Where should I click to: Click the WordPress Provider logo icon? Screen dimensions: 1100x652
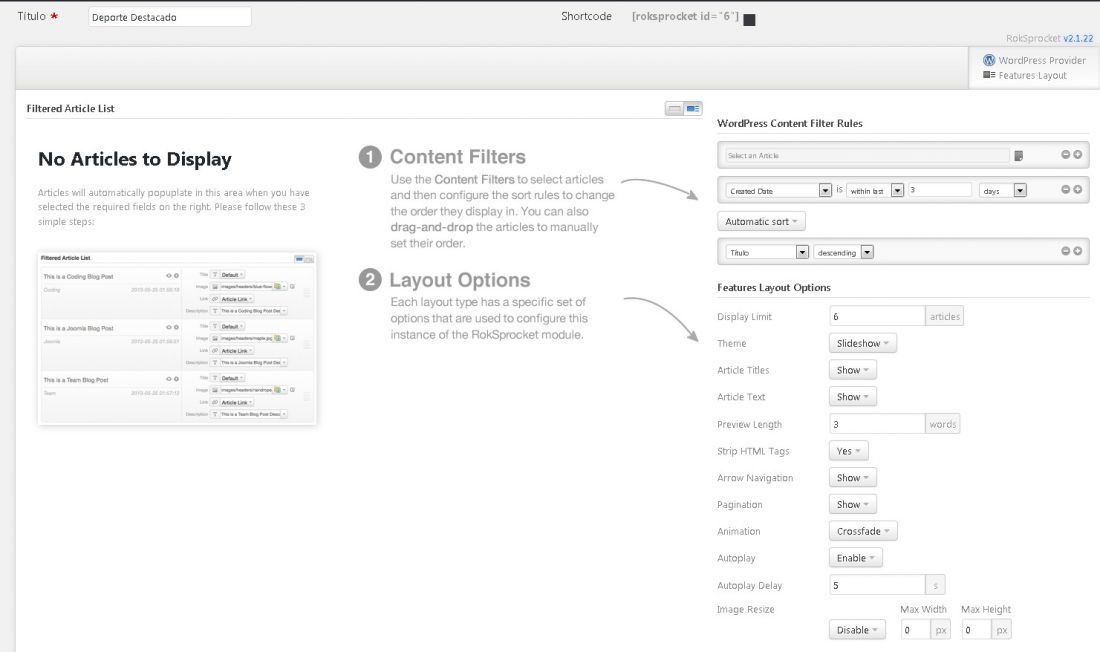point(989,60)
